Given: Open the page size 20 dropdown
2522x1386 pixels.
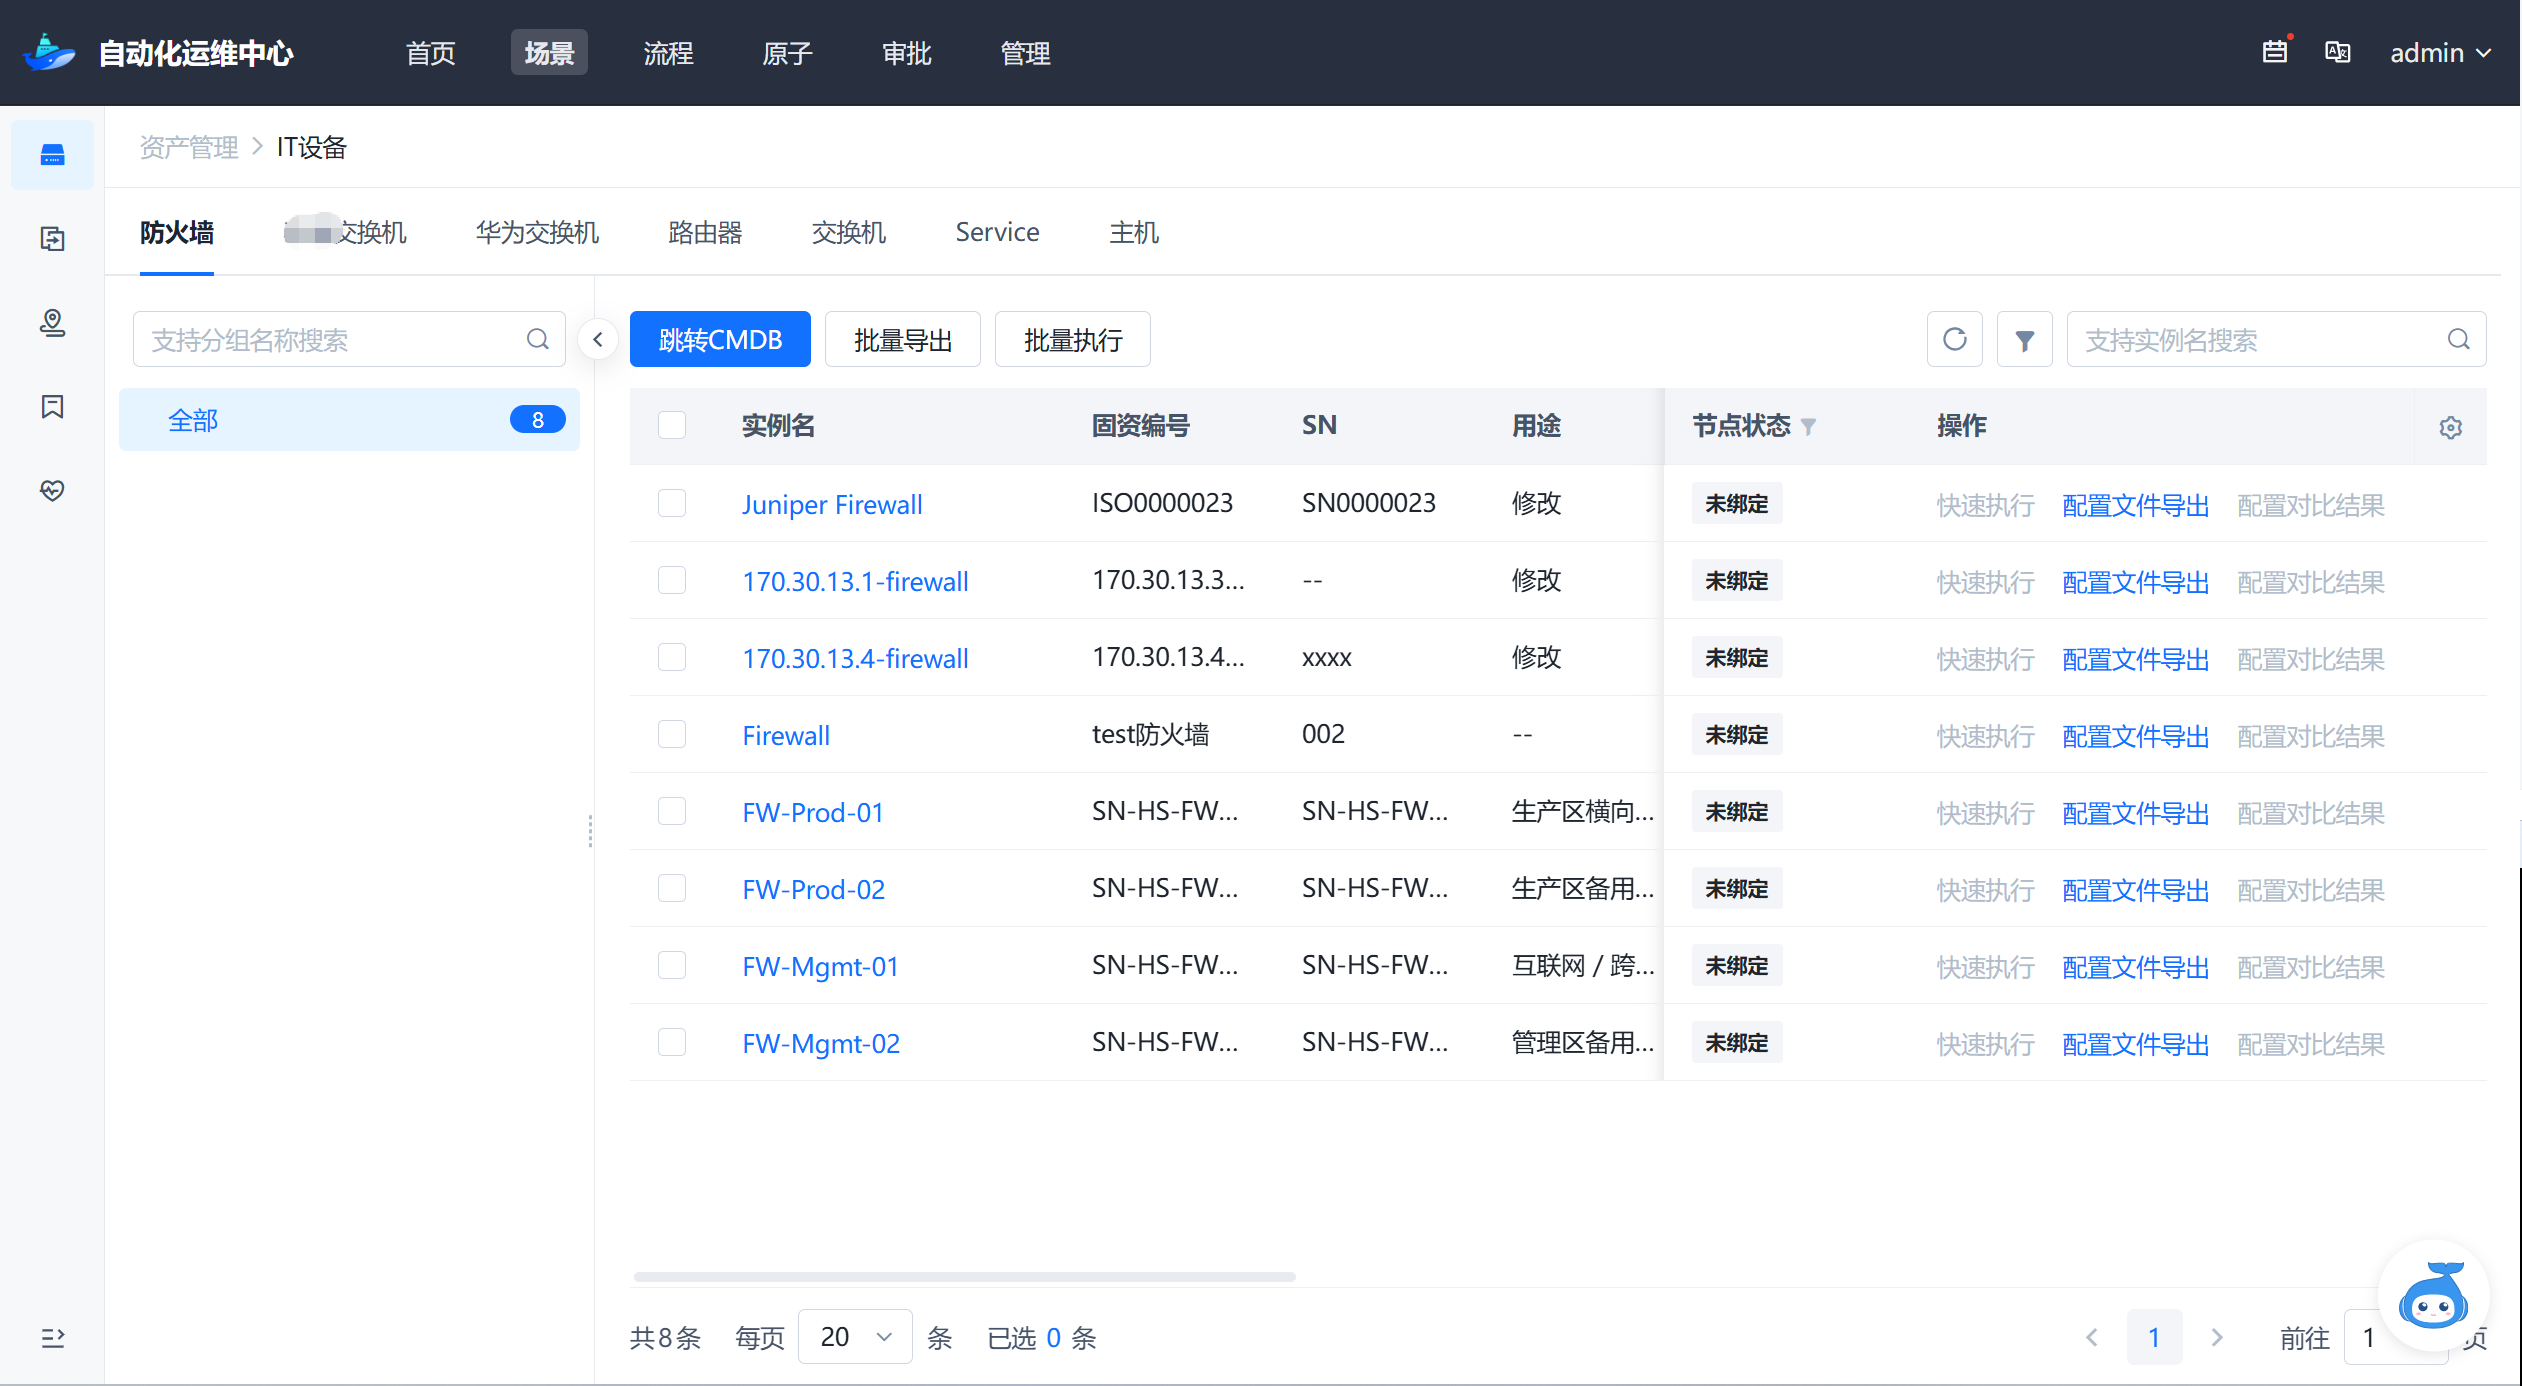Looking at the screenshot, I should (x=855, y=1337).
